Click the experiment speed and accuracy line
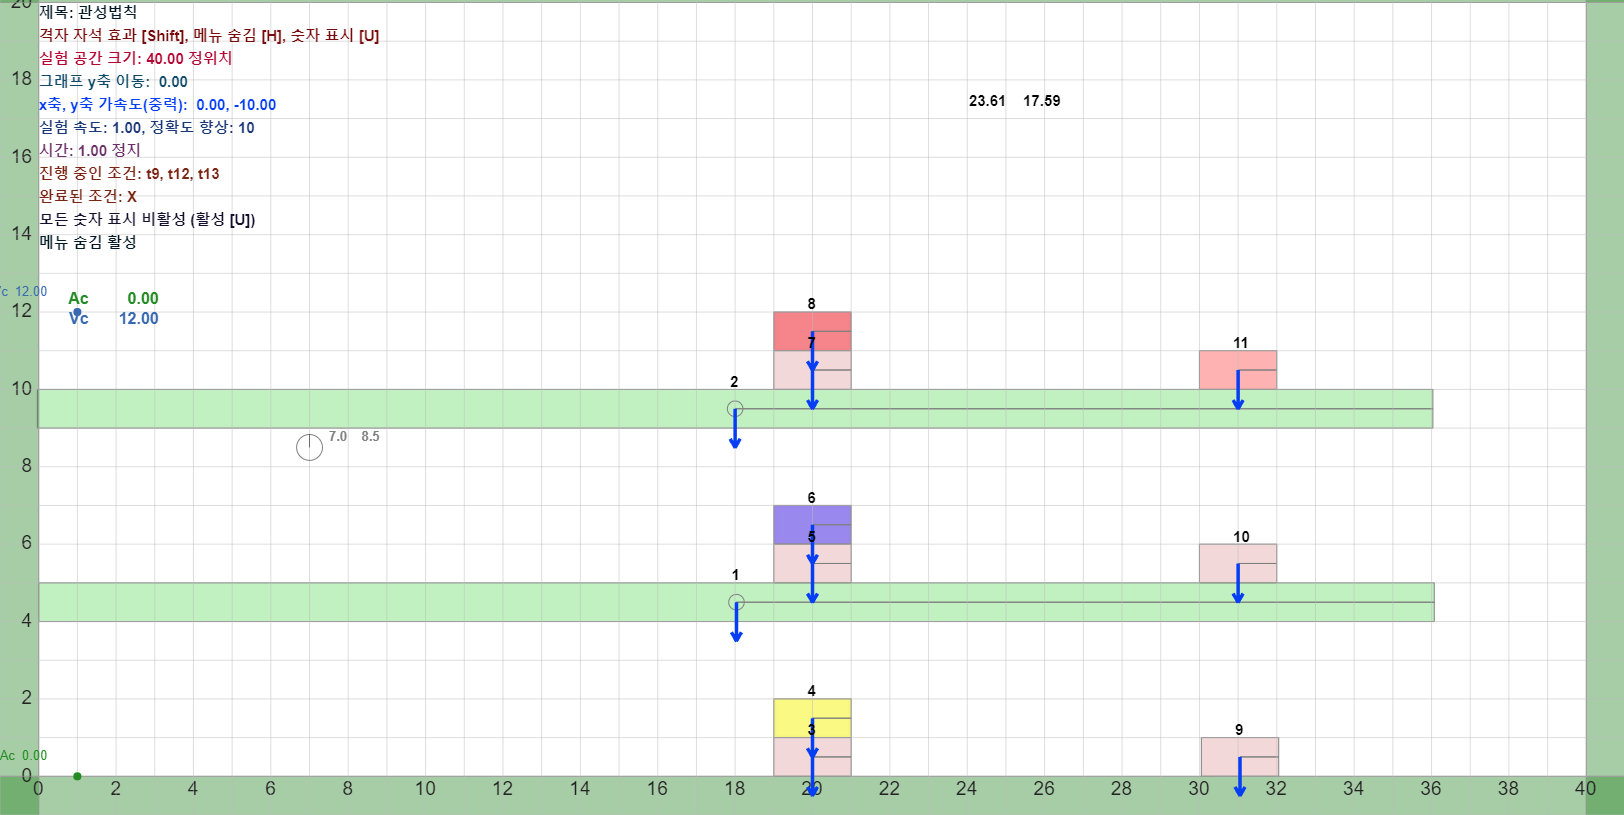 pyautogui.click(x=147, y=127)
